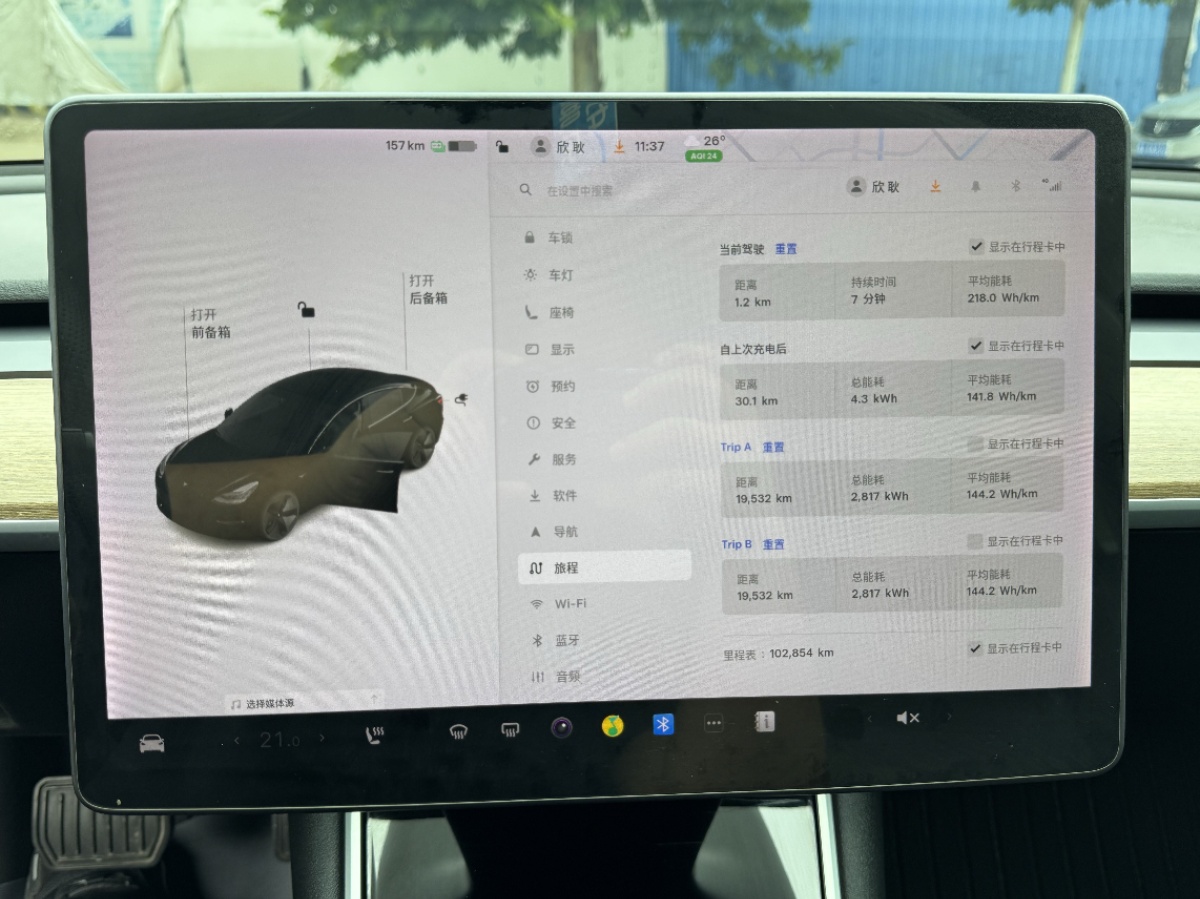The image size is (1200, 899).
Task: Uncheck 显示在行程卡中 for 当前驾驶
Action: (976, 247)
